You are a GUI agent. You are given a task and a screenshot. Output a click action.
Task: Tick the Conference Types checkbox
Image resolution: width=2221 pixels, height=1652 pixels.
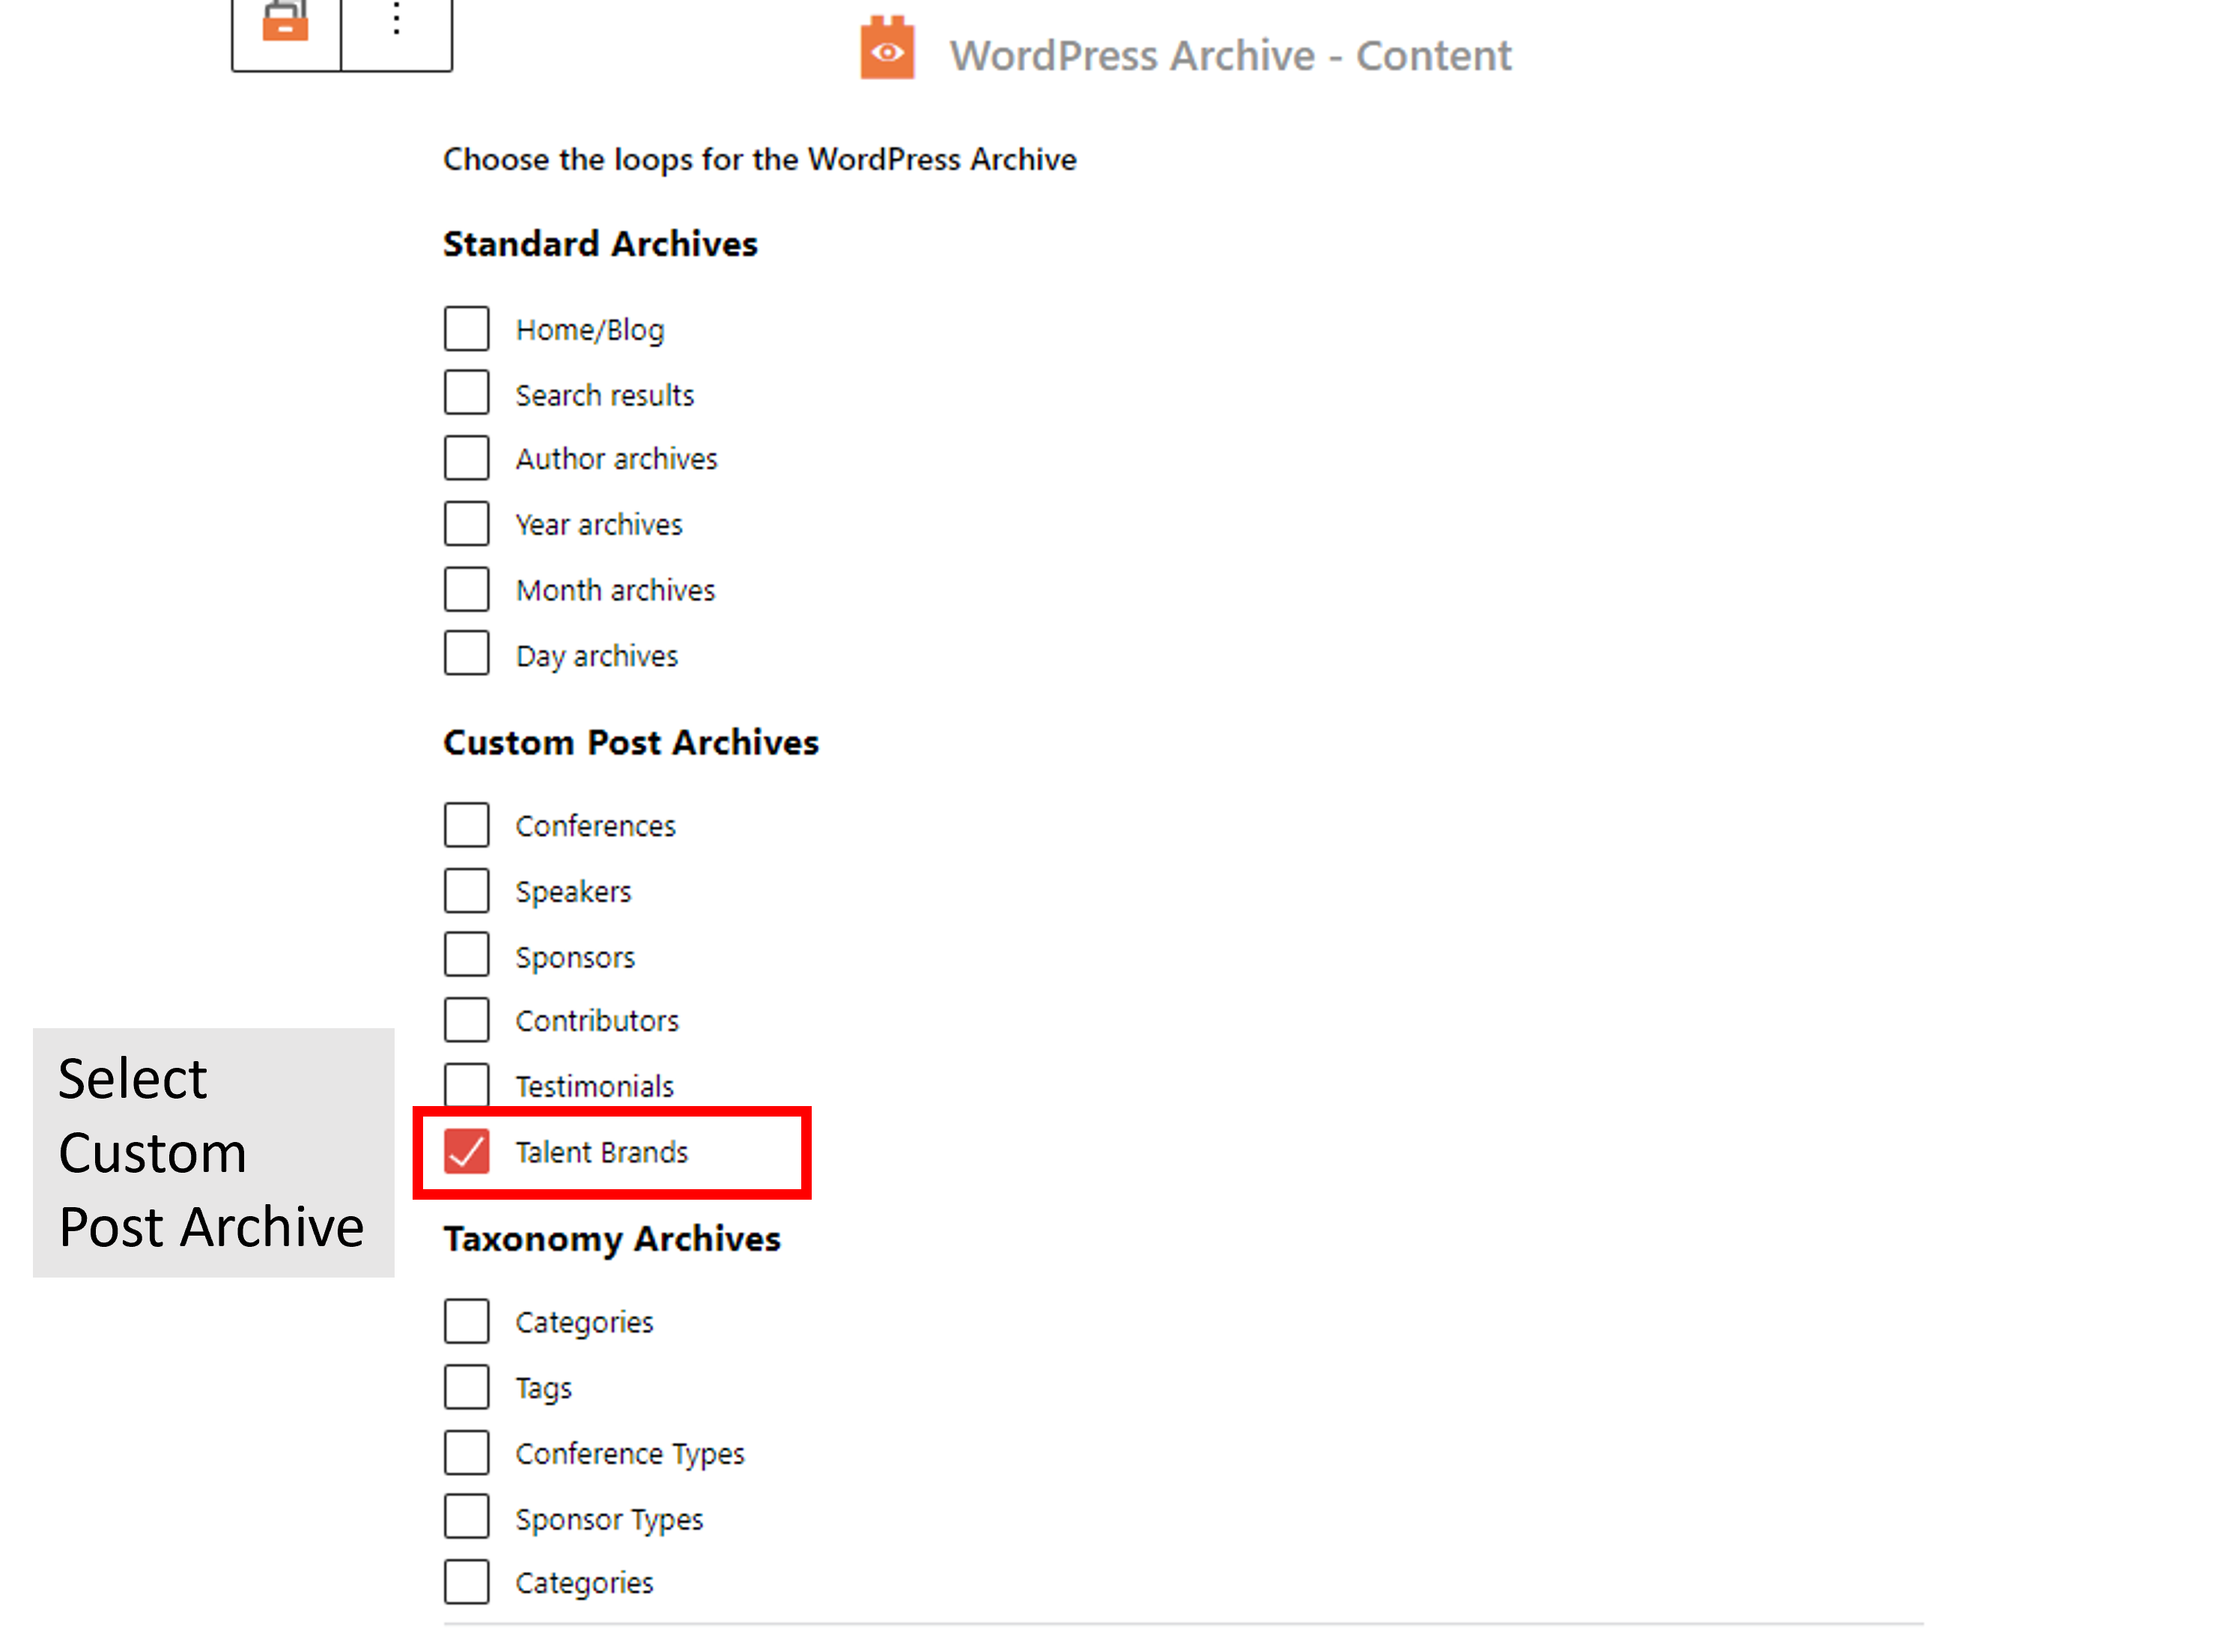click(467, 1452)
